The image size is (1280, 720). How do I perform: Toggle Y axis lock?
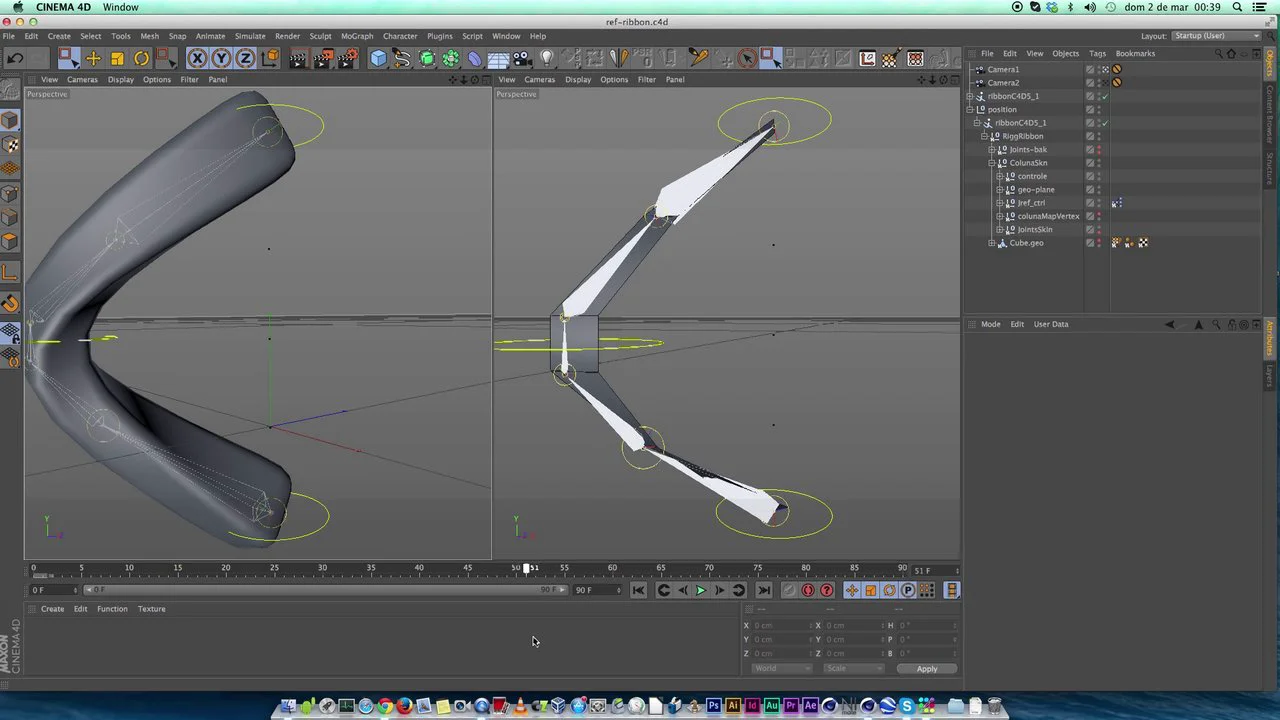click(x=221, y=59)
